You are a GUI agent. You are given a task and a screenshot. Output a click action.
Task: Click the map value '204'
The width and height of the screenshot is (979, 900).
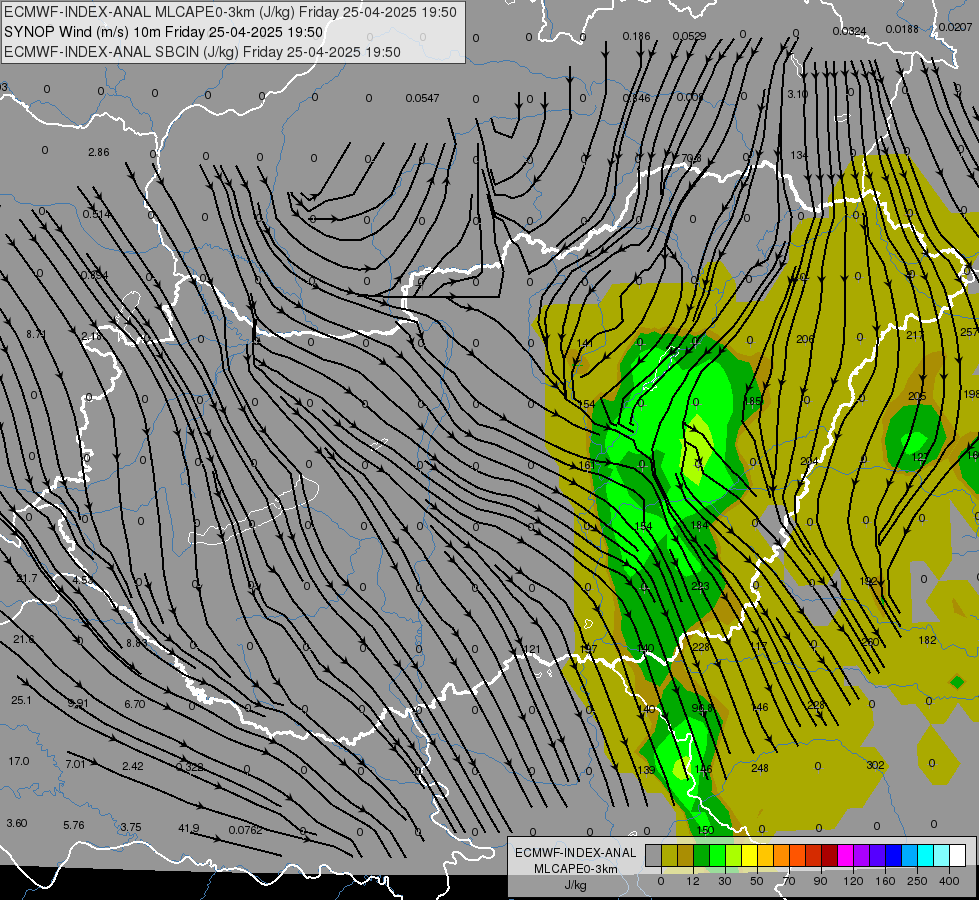point(809,462)
